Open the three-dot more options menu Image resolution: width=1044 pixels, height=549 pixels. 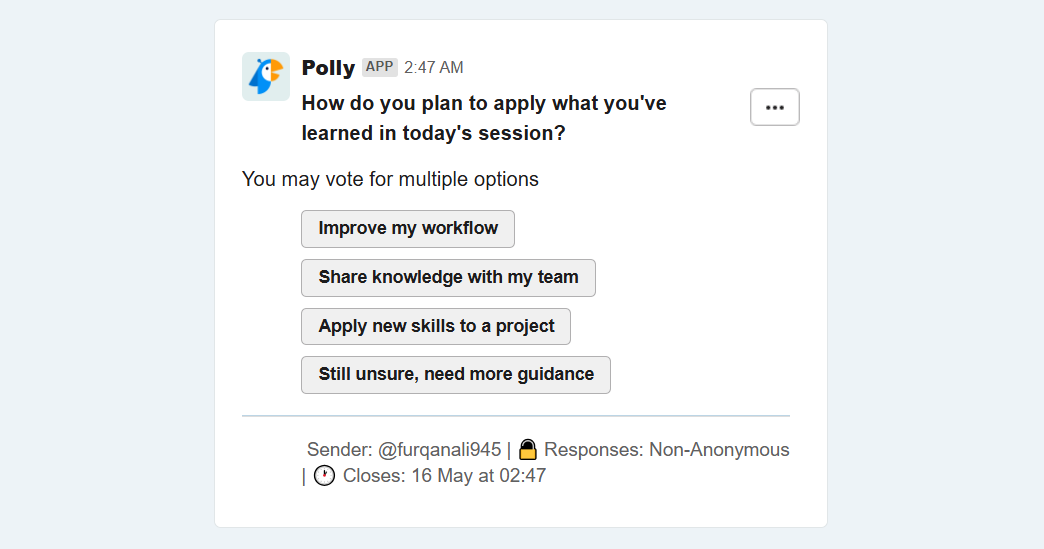click(774, 107)
